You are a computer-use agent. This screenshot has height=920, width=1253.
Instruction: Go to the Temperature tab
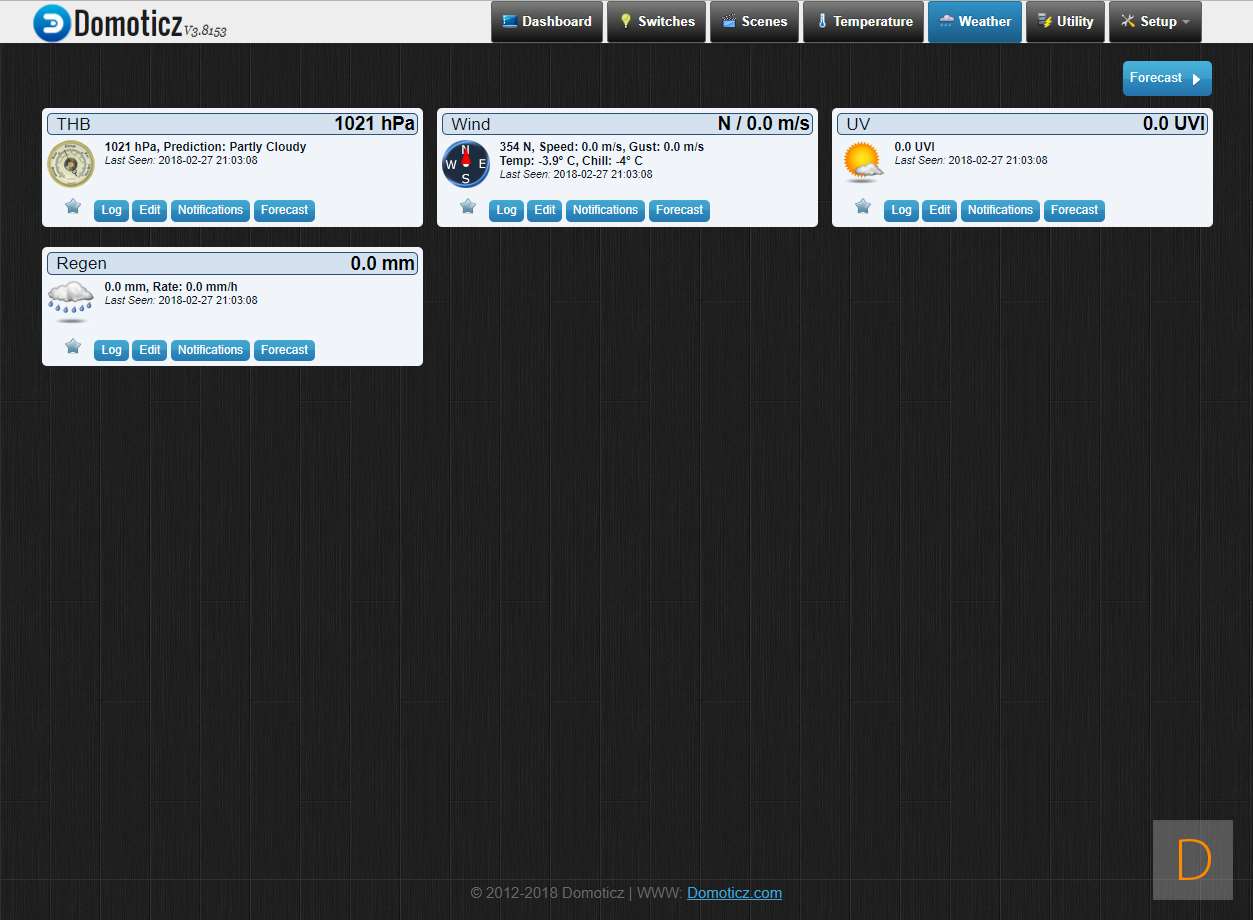pyautogui.click(x=863, y=22)
